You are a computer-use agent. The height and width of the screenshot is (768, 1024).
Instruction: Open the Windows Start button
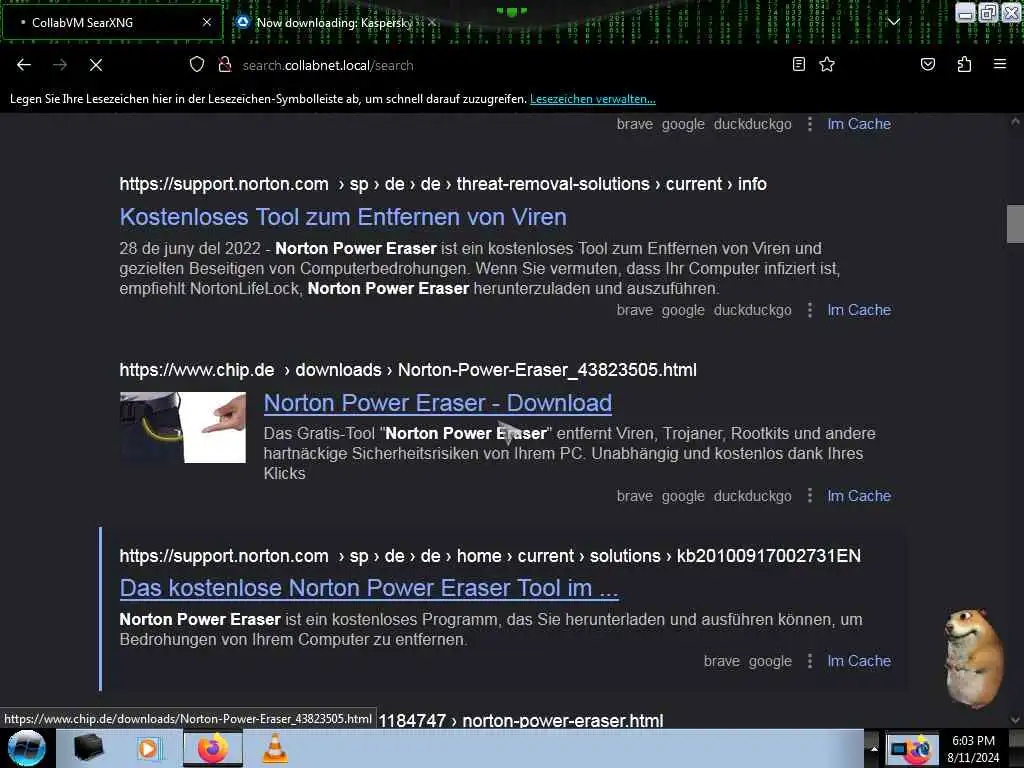[x=27, y=748]
